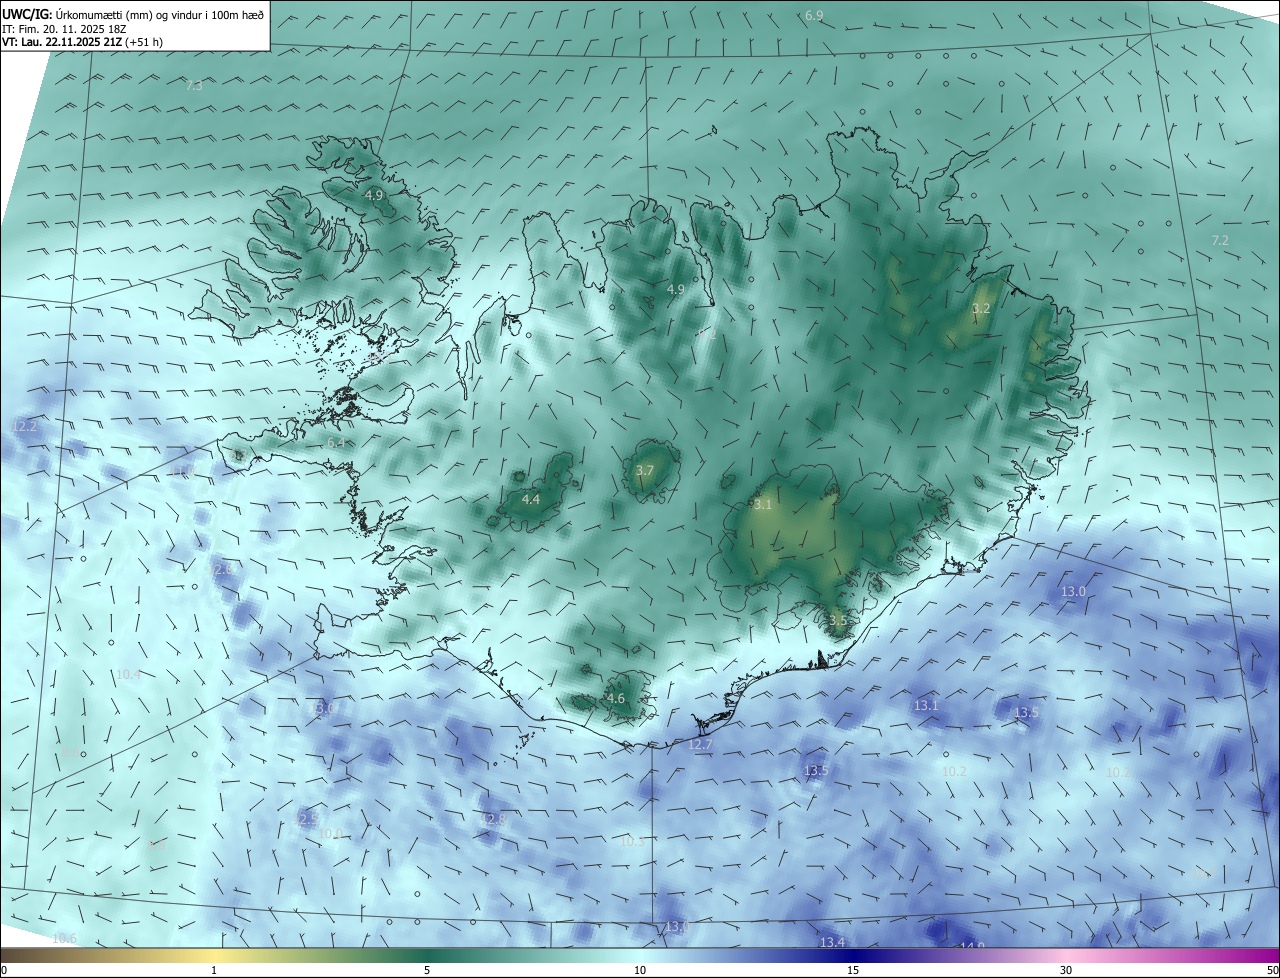The image size is (1280, 978).
Task: Click the 0 tick on the color scale
Action: pos(4,971)
